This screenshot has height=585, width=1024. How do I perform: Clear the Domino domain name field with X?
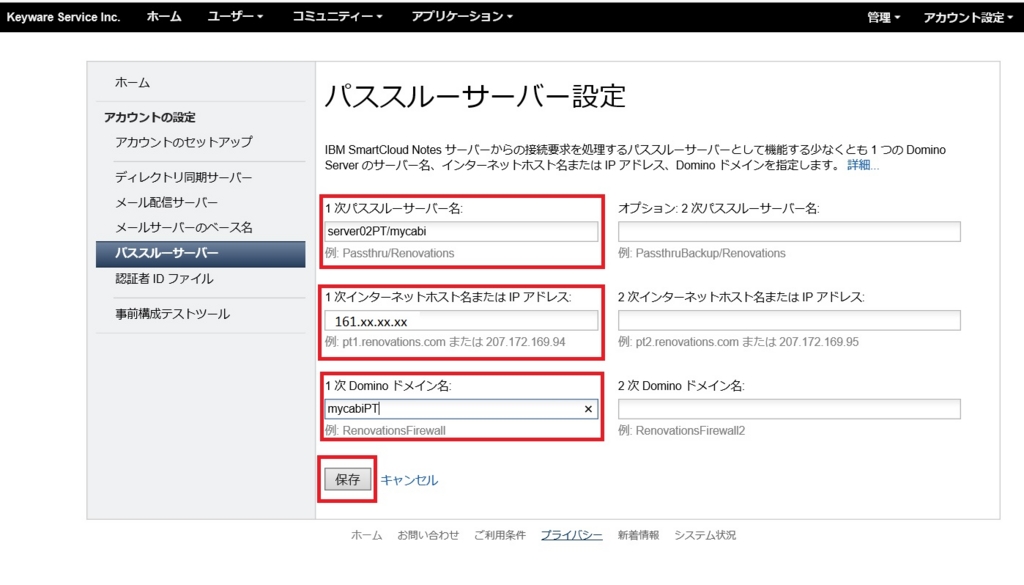point(588,409)
